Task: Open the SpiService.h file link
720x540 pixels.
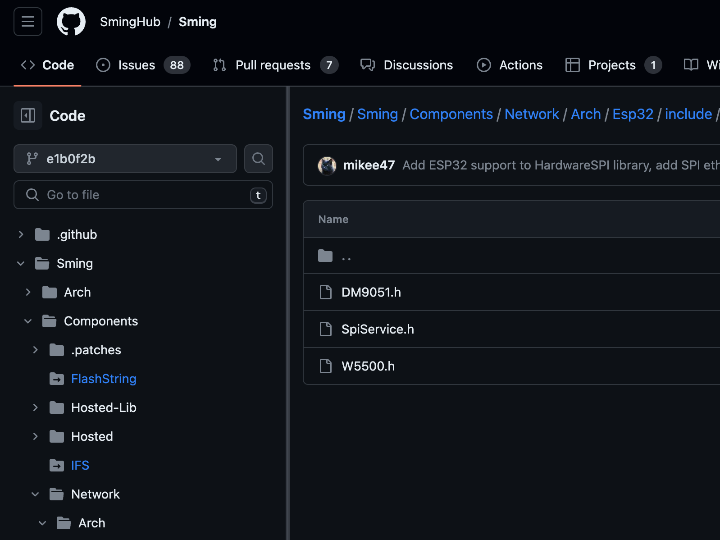Action: point(377,329)
